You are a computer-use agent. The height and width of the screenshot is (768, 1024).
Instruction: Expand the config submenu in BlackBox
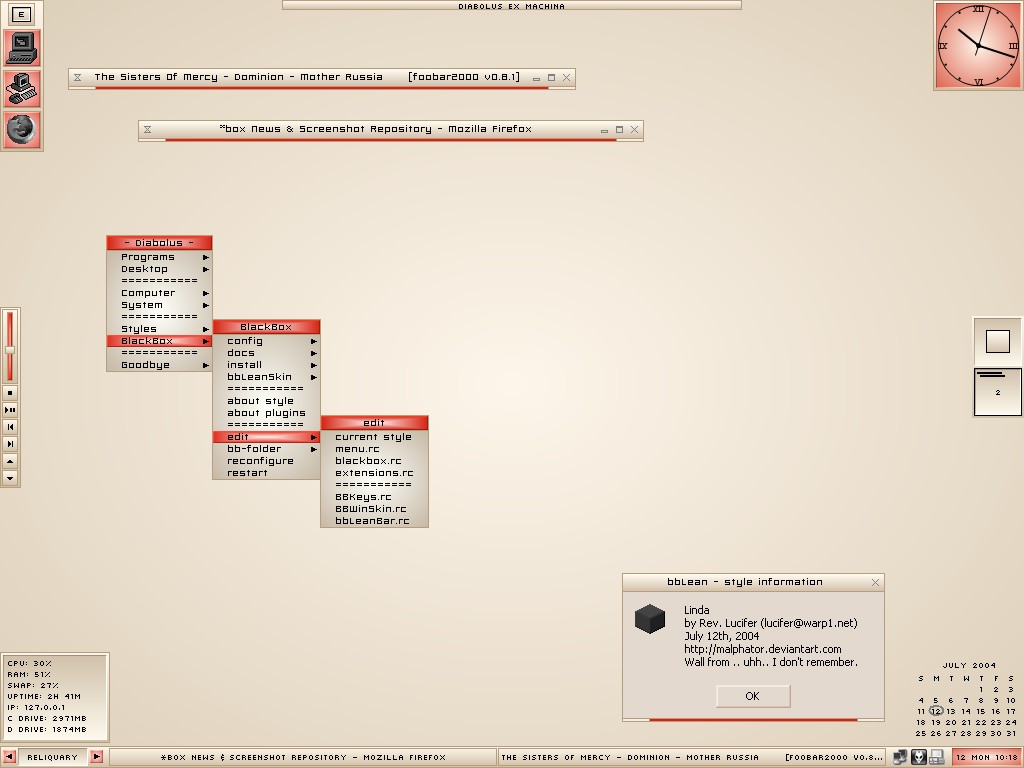(x=266, y=341)
